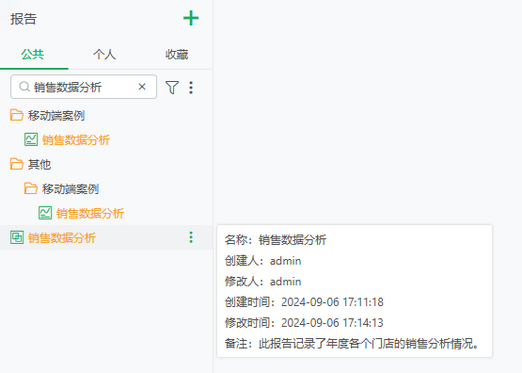Click the 备注 description line in tooltip
This screenshot has height=373, width=522.
pyautogui.click(x=352, y=343)
